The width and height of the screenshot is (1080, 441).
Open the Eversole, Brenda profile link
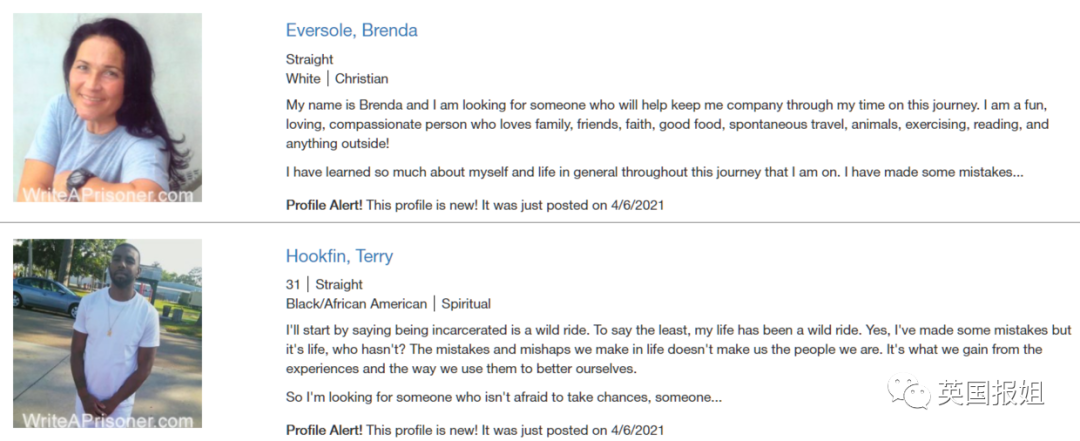tap(351, 31)
